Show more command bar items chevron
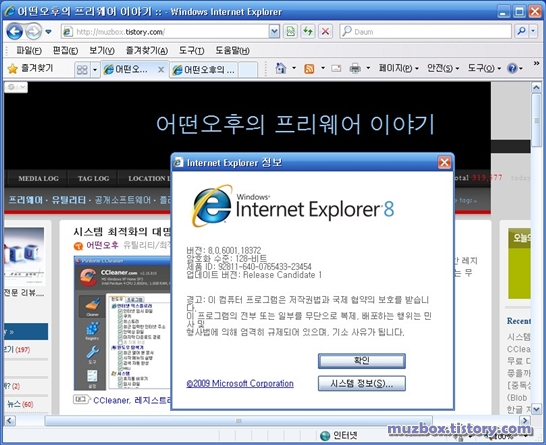The height and width of the screenshot is (445, 546). click(536, 63)
